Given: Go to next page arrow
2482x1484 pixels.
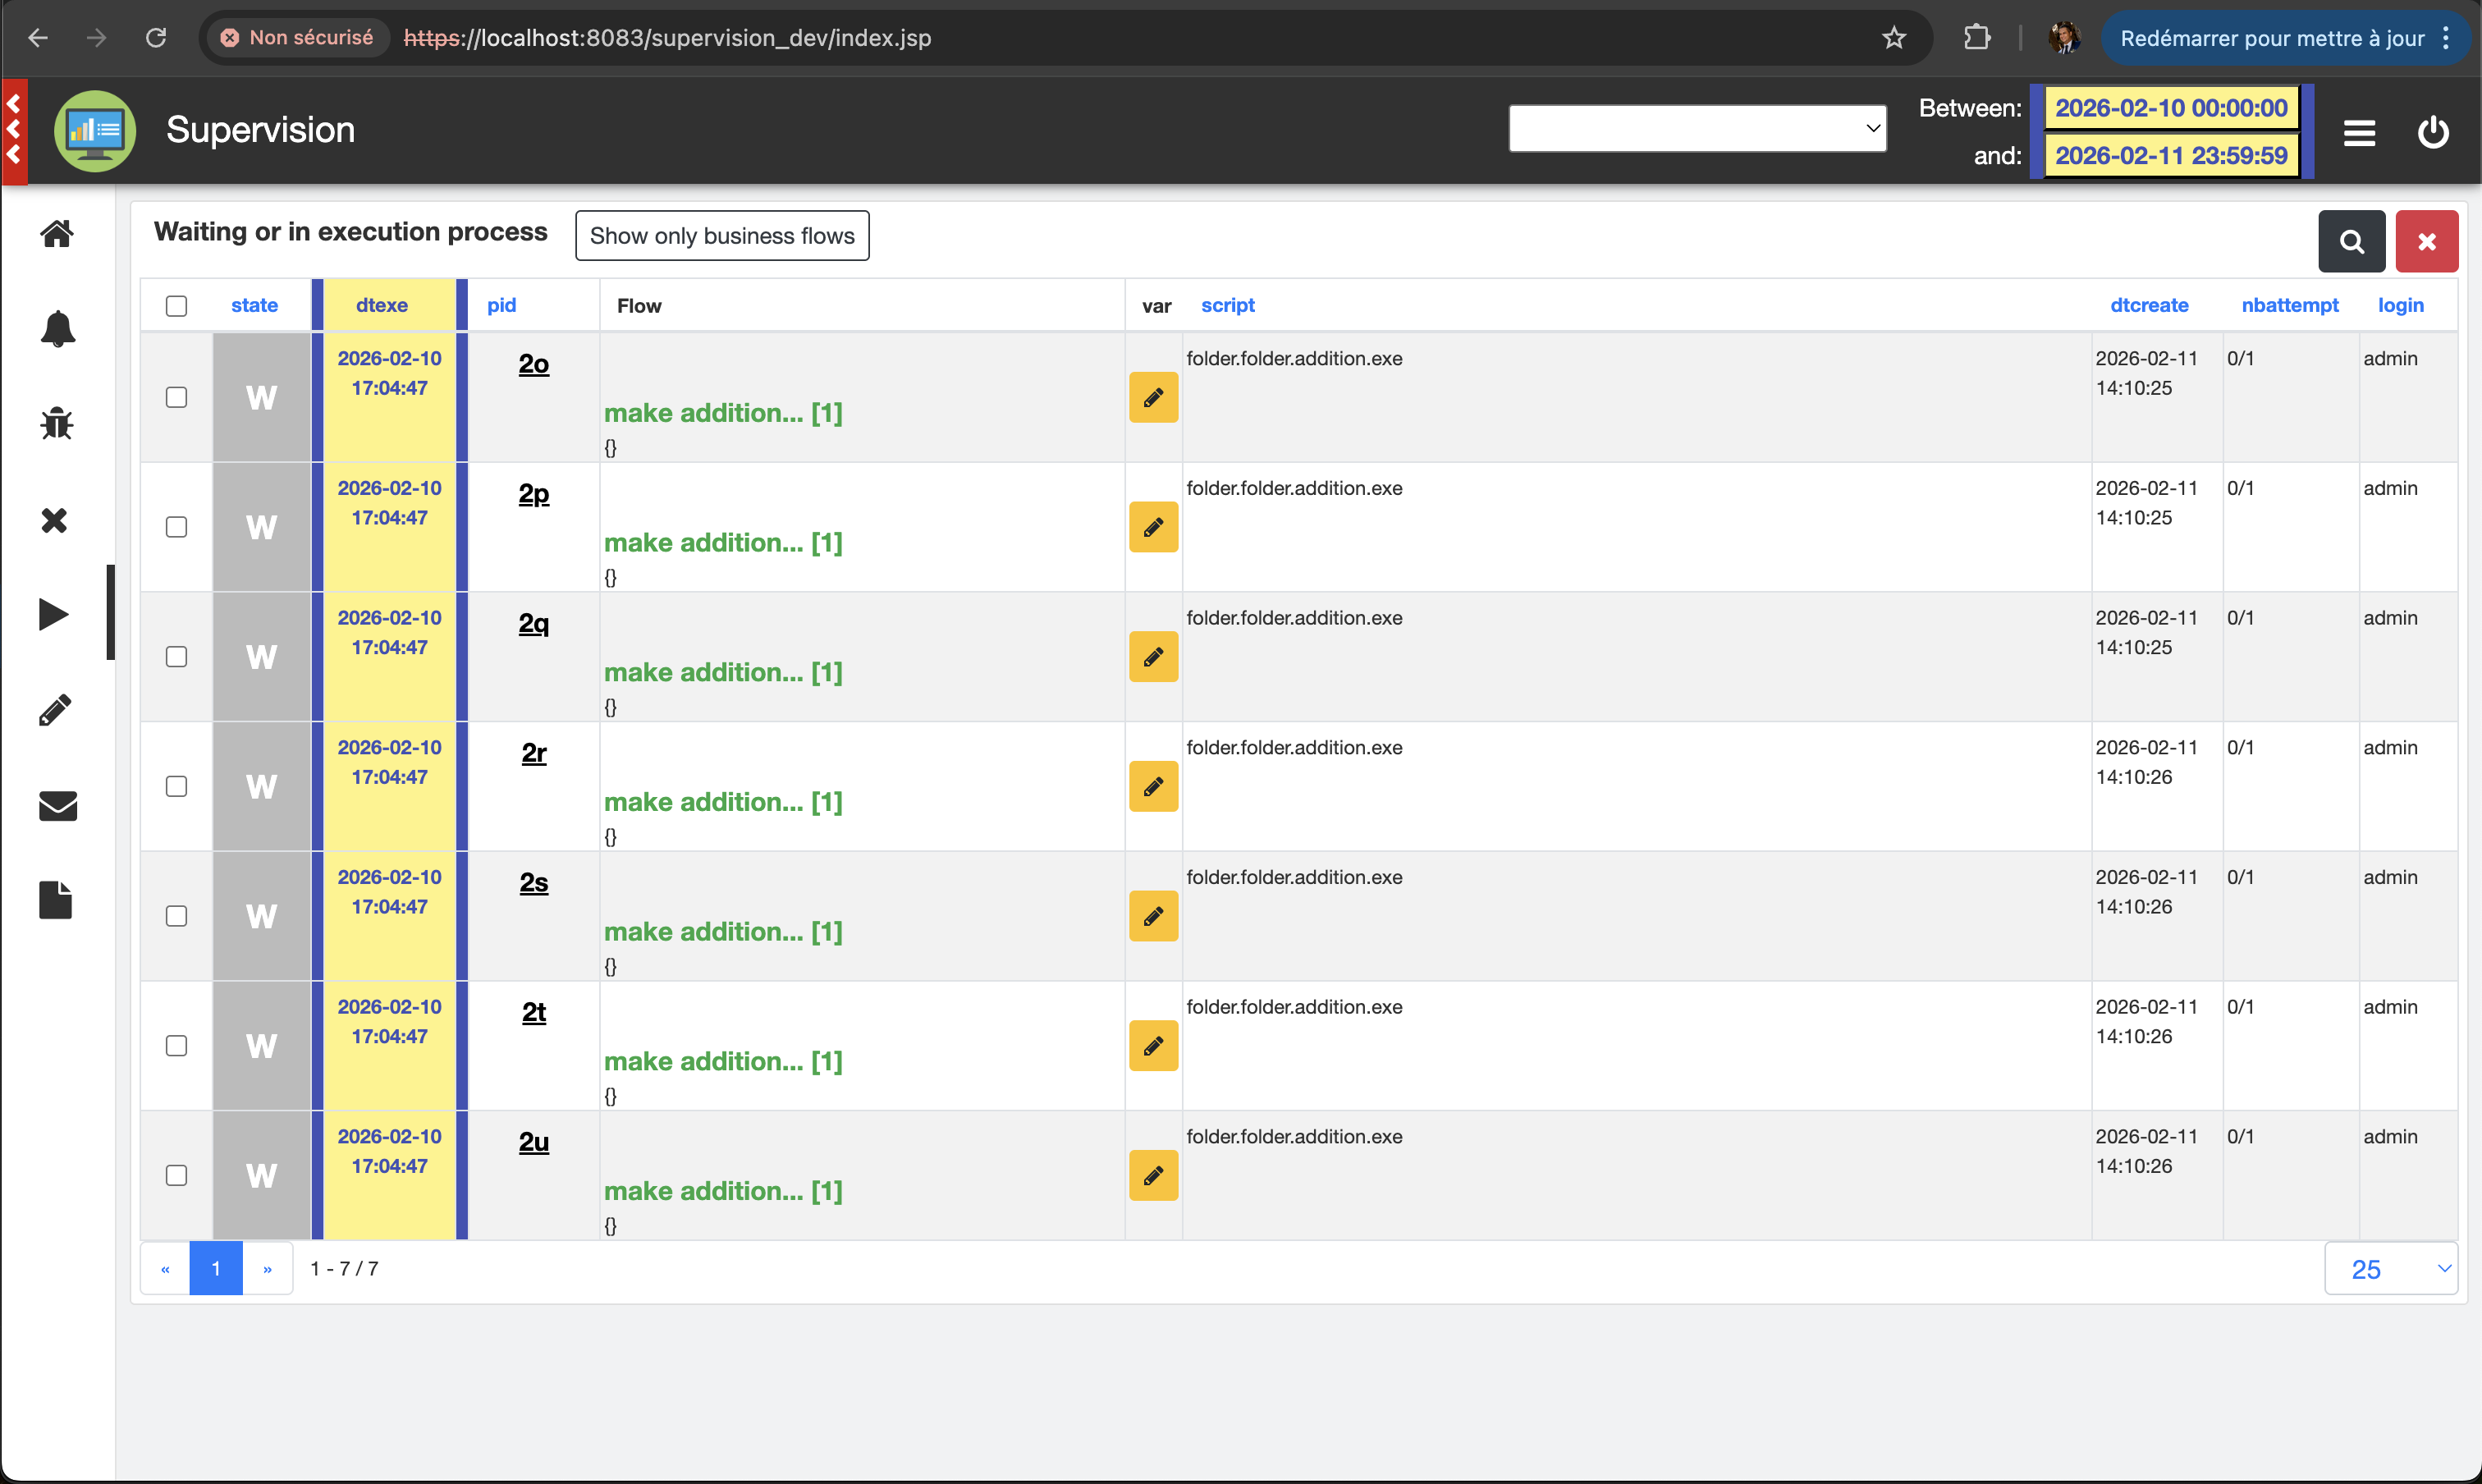Looking at the screenshot, I should pos(267,1268).
